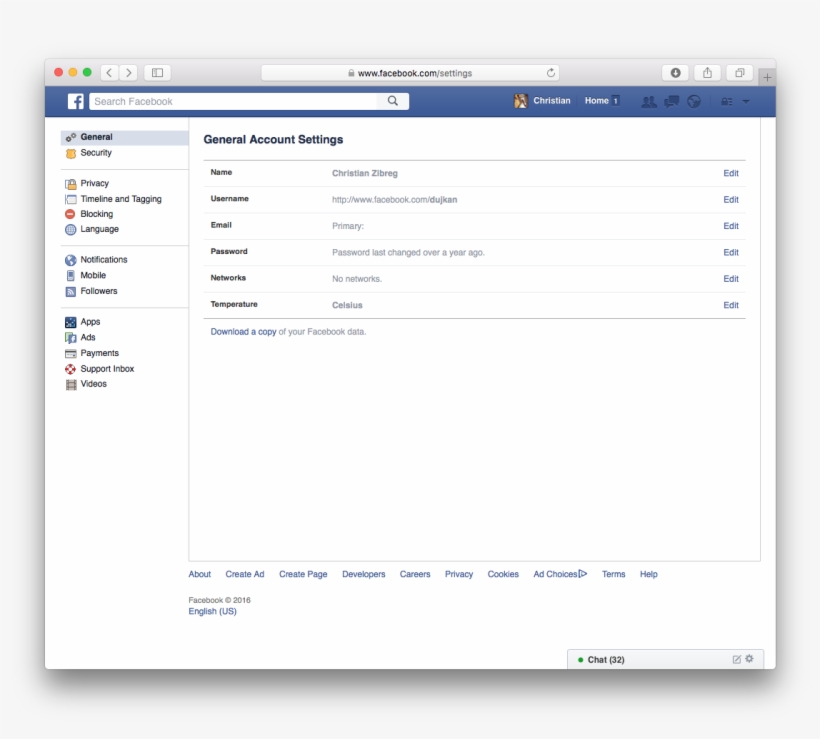Click the Security shield icon
The image size is (820, 739).
click(x=71, y=153)
